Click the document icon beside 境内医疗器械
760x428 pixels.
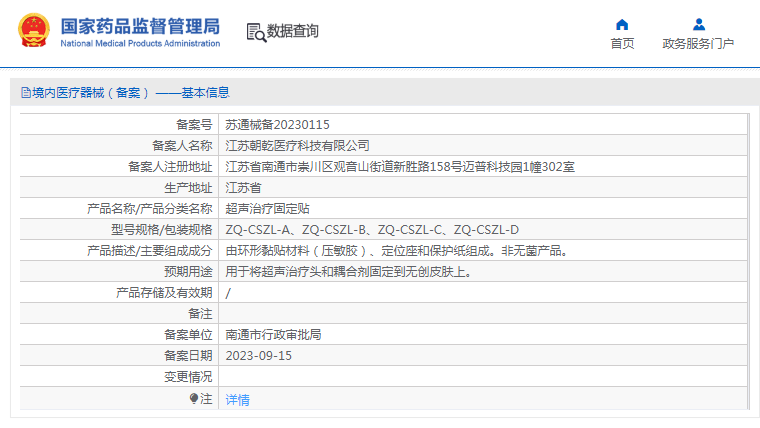pyautogui.click(x=26, y=93)
